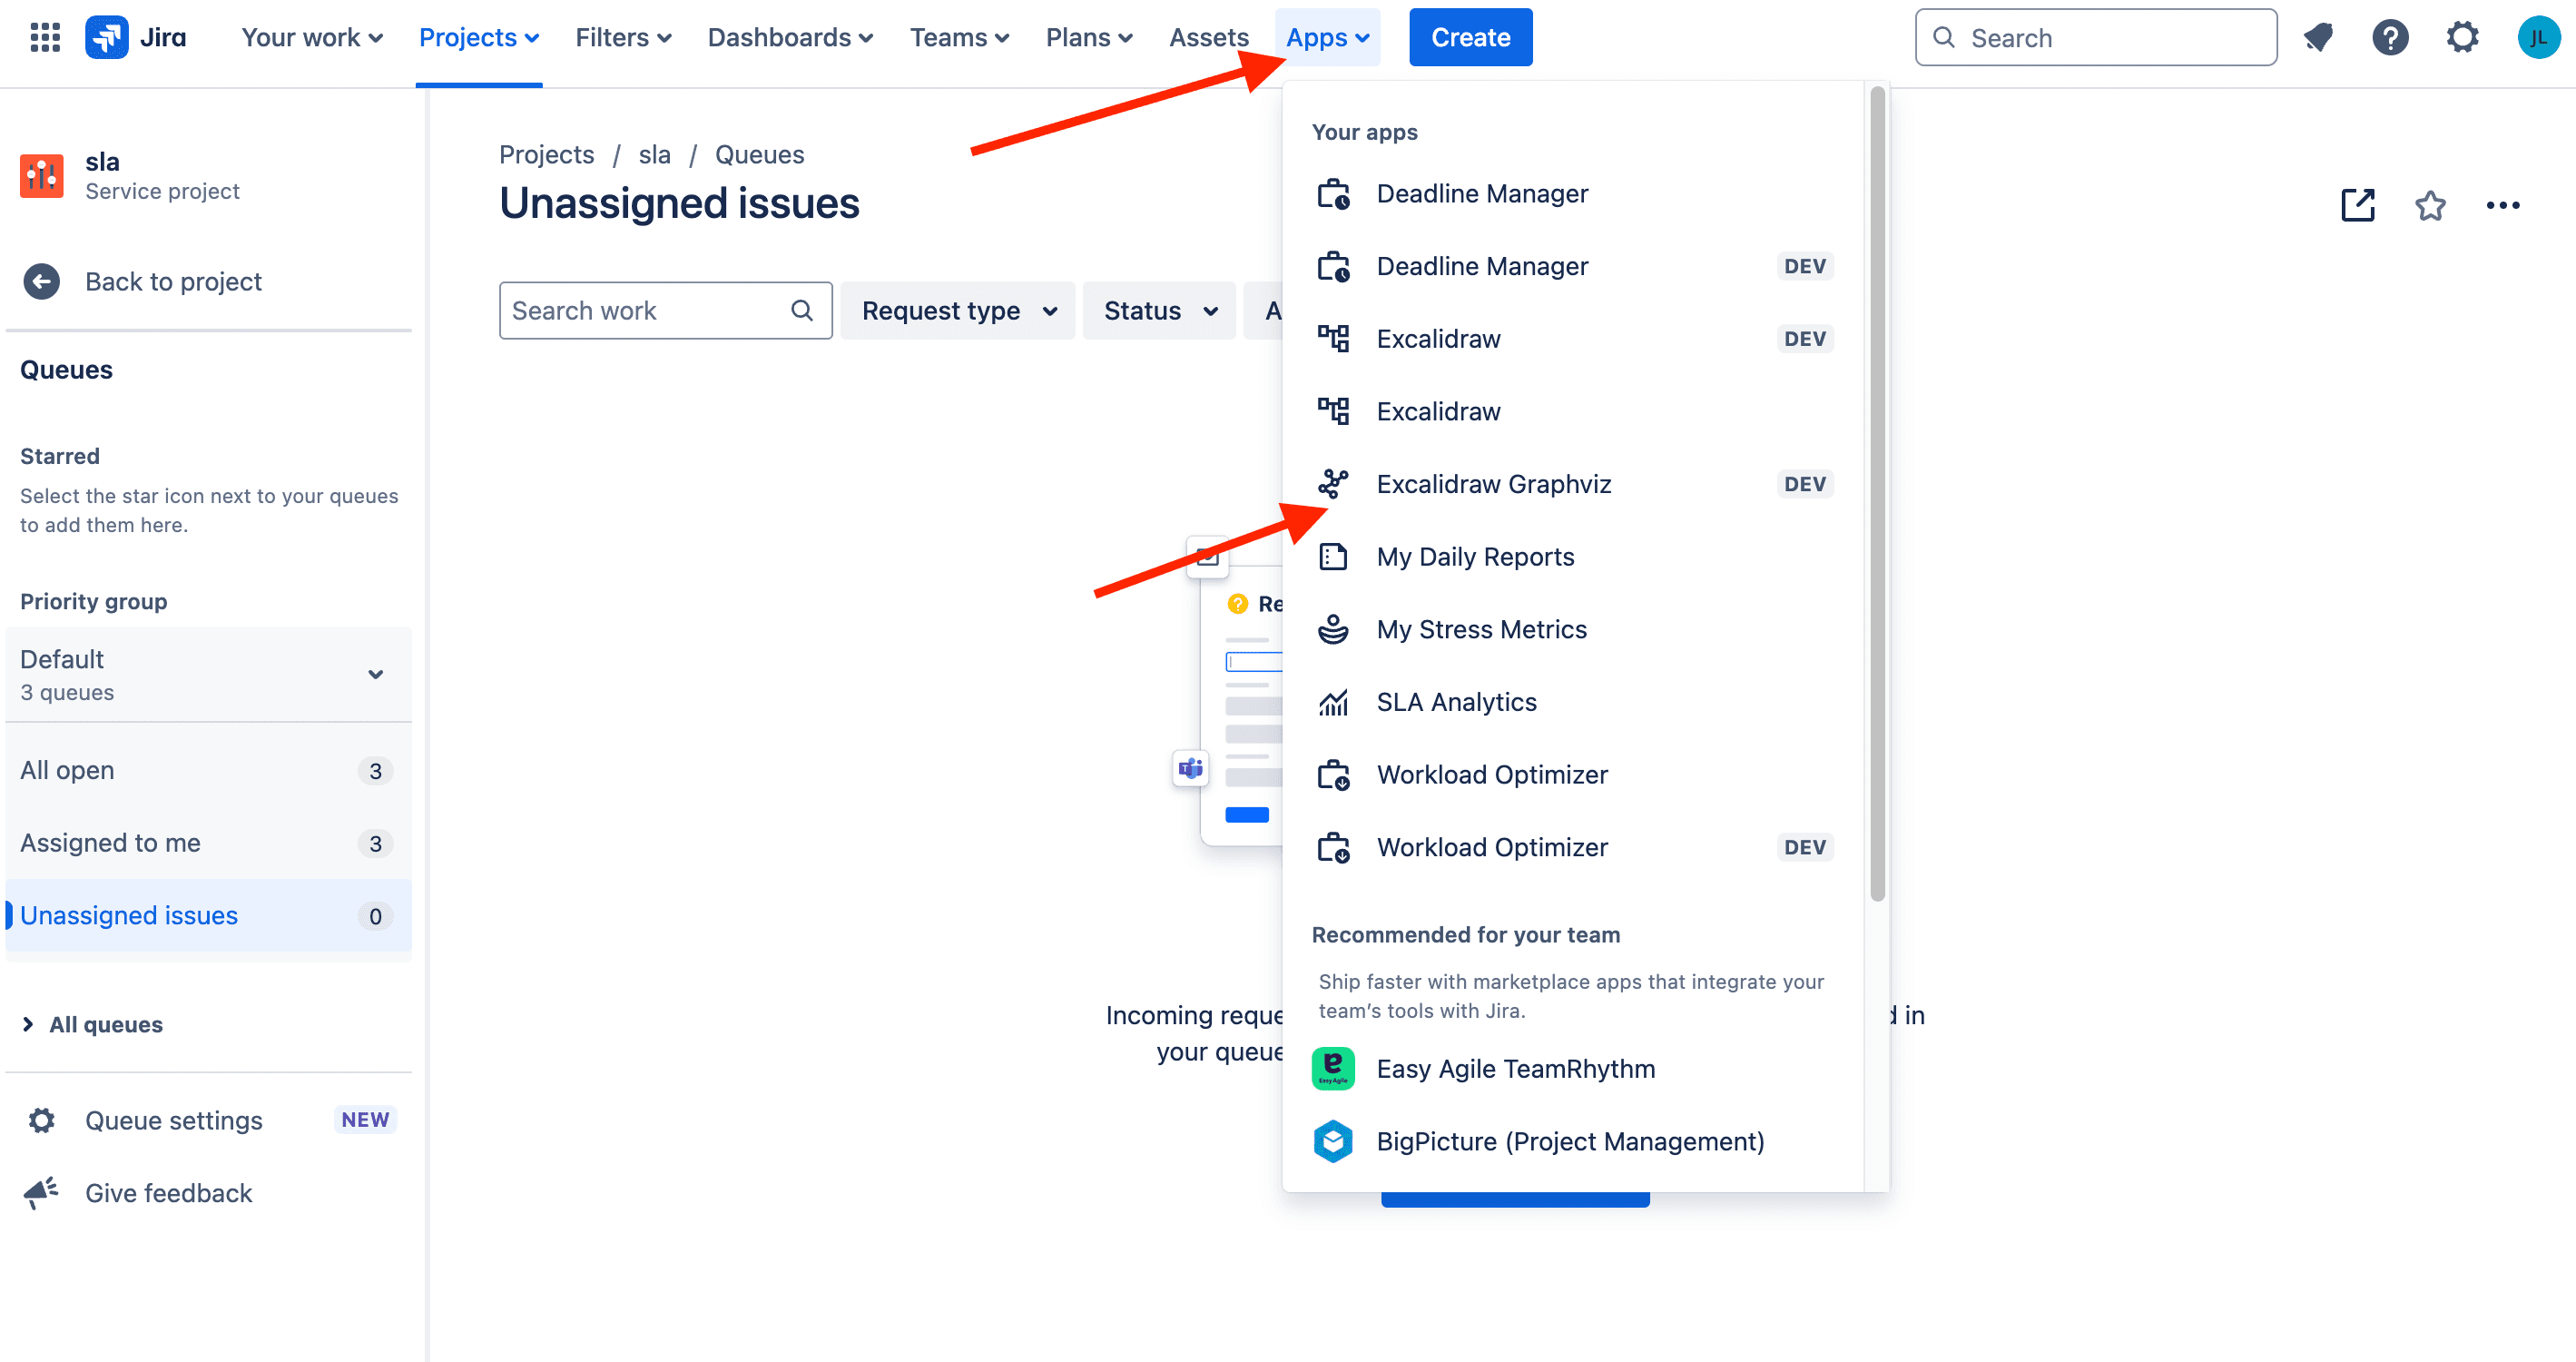Click the Queue settings gear icon

coord(41,1120)
